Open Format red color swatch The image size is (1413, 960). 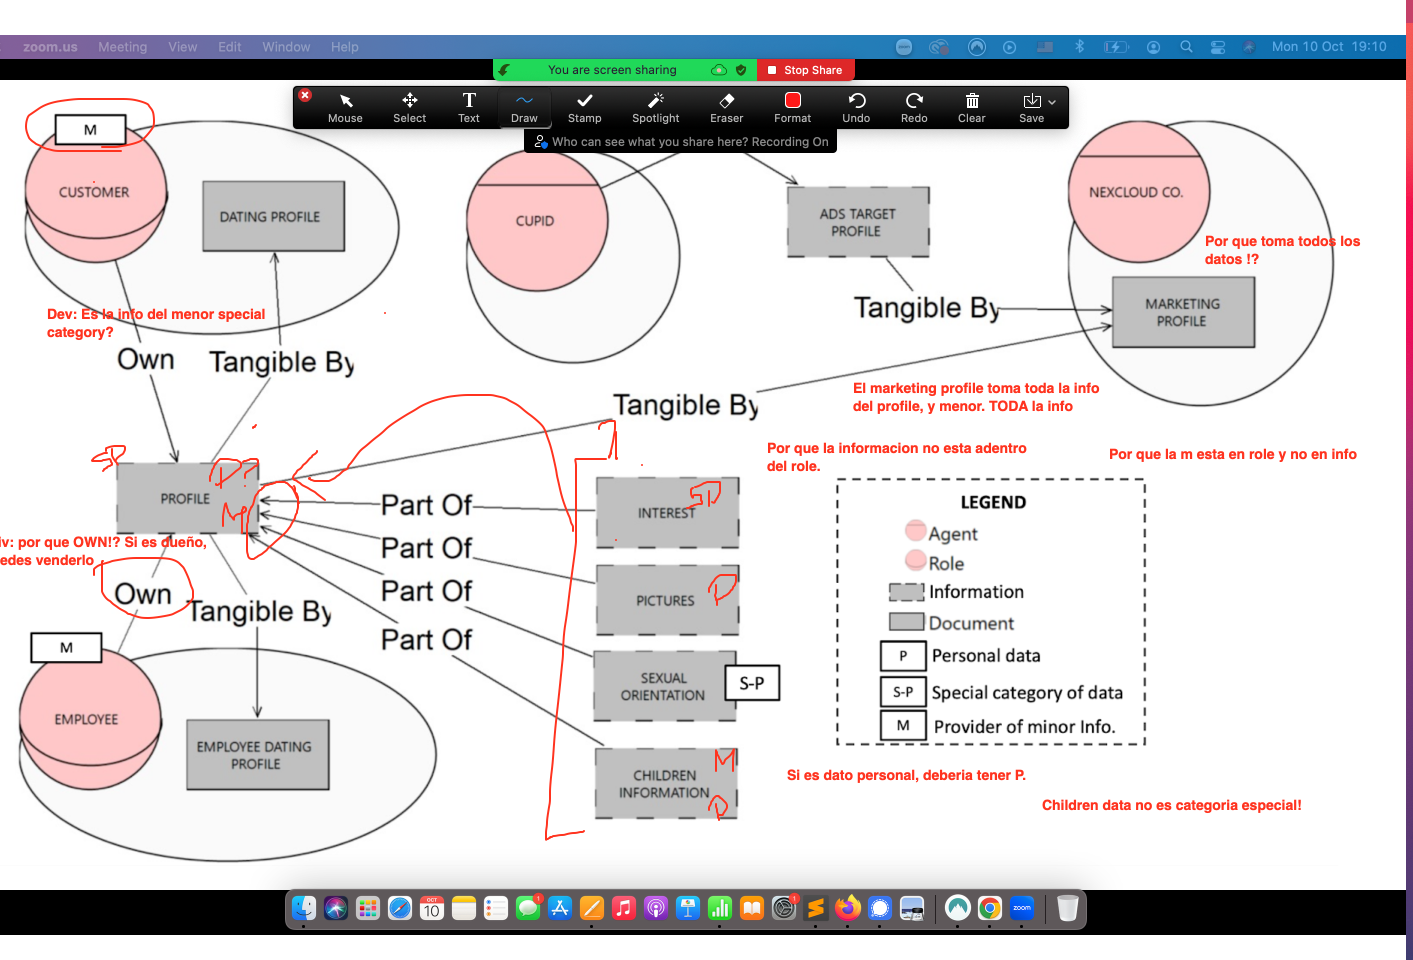pyautogui.click(x=792, y=101)
